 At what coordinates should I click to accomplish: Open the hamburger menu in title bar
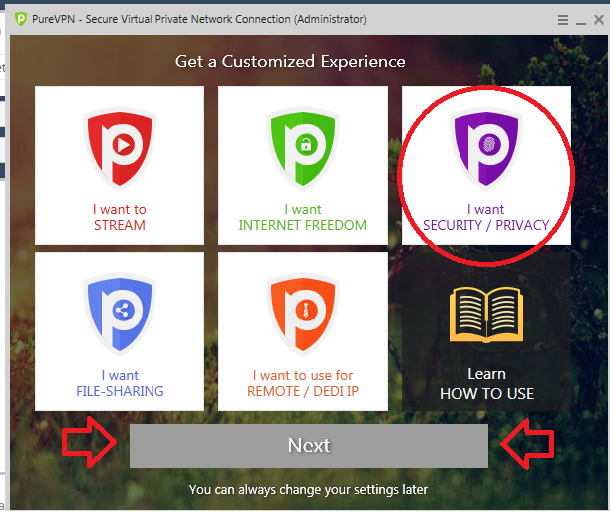coord(563,19)
